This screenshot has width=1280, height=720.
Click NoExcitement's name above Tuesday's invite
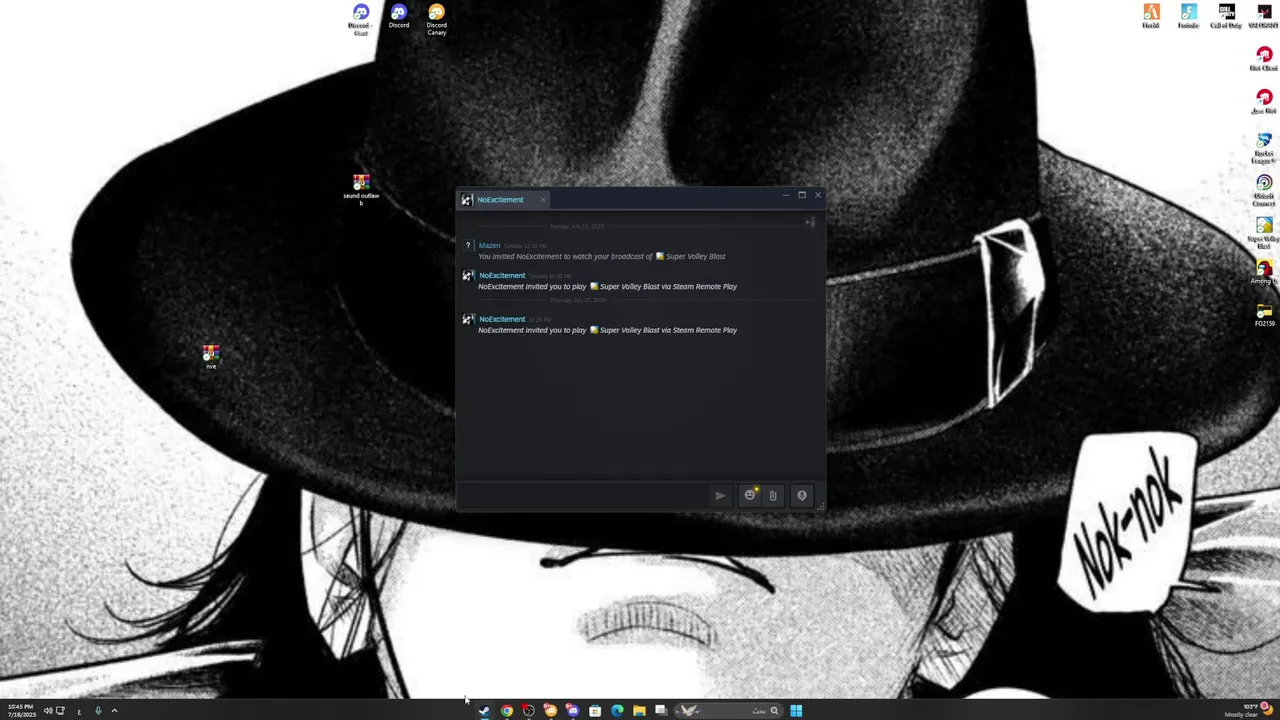[x=502, y=275]
